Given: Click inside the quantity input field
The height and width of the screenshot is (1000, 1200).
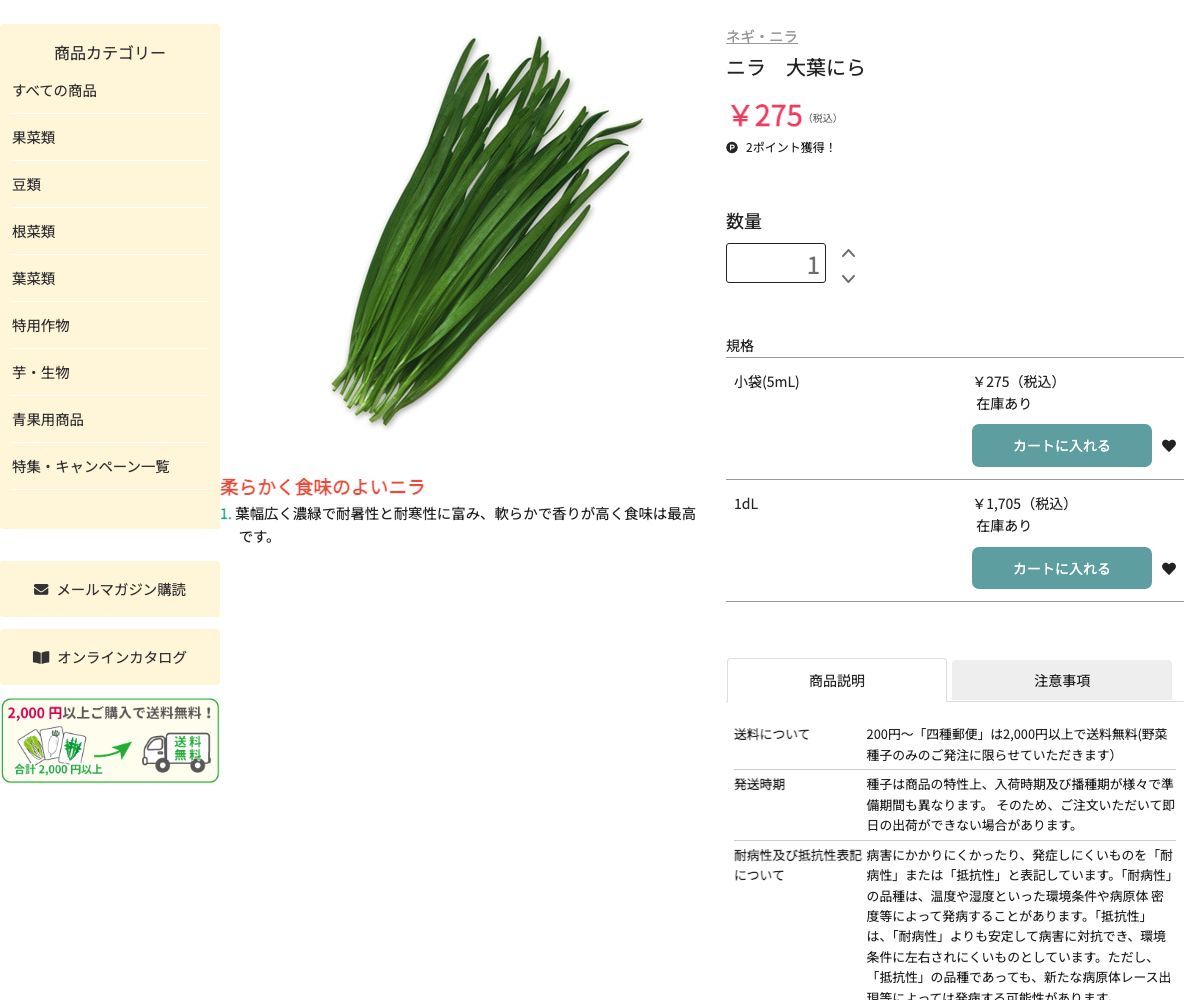Looking at the screenshot, I should (776, 263).
